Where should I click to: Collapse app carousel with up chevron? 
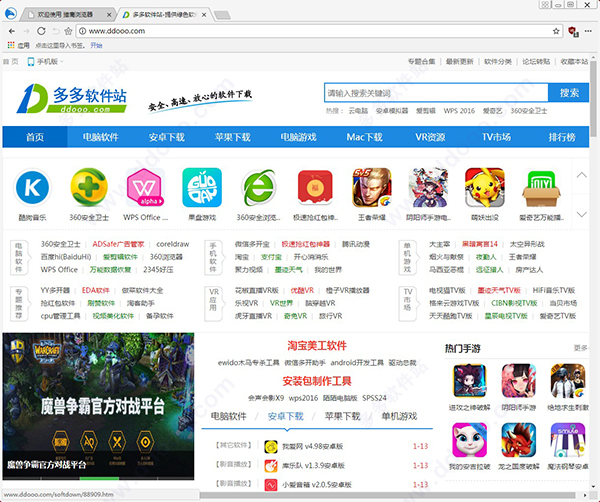pos(582,175)
